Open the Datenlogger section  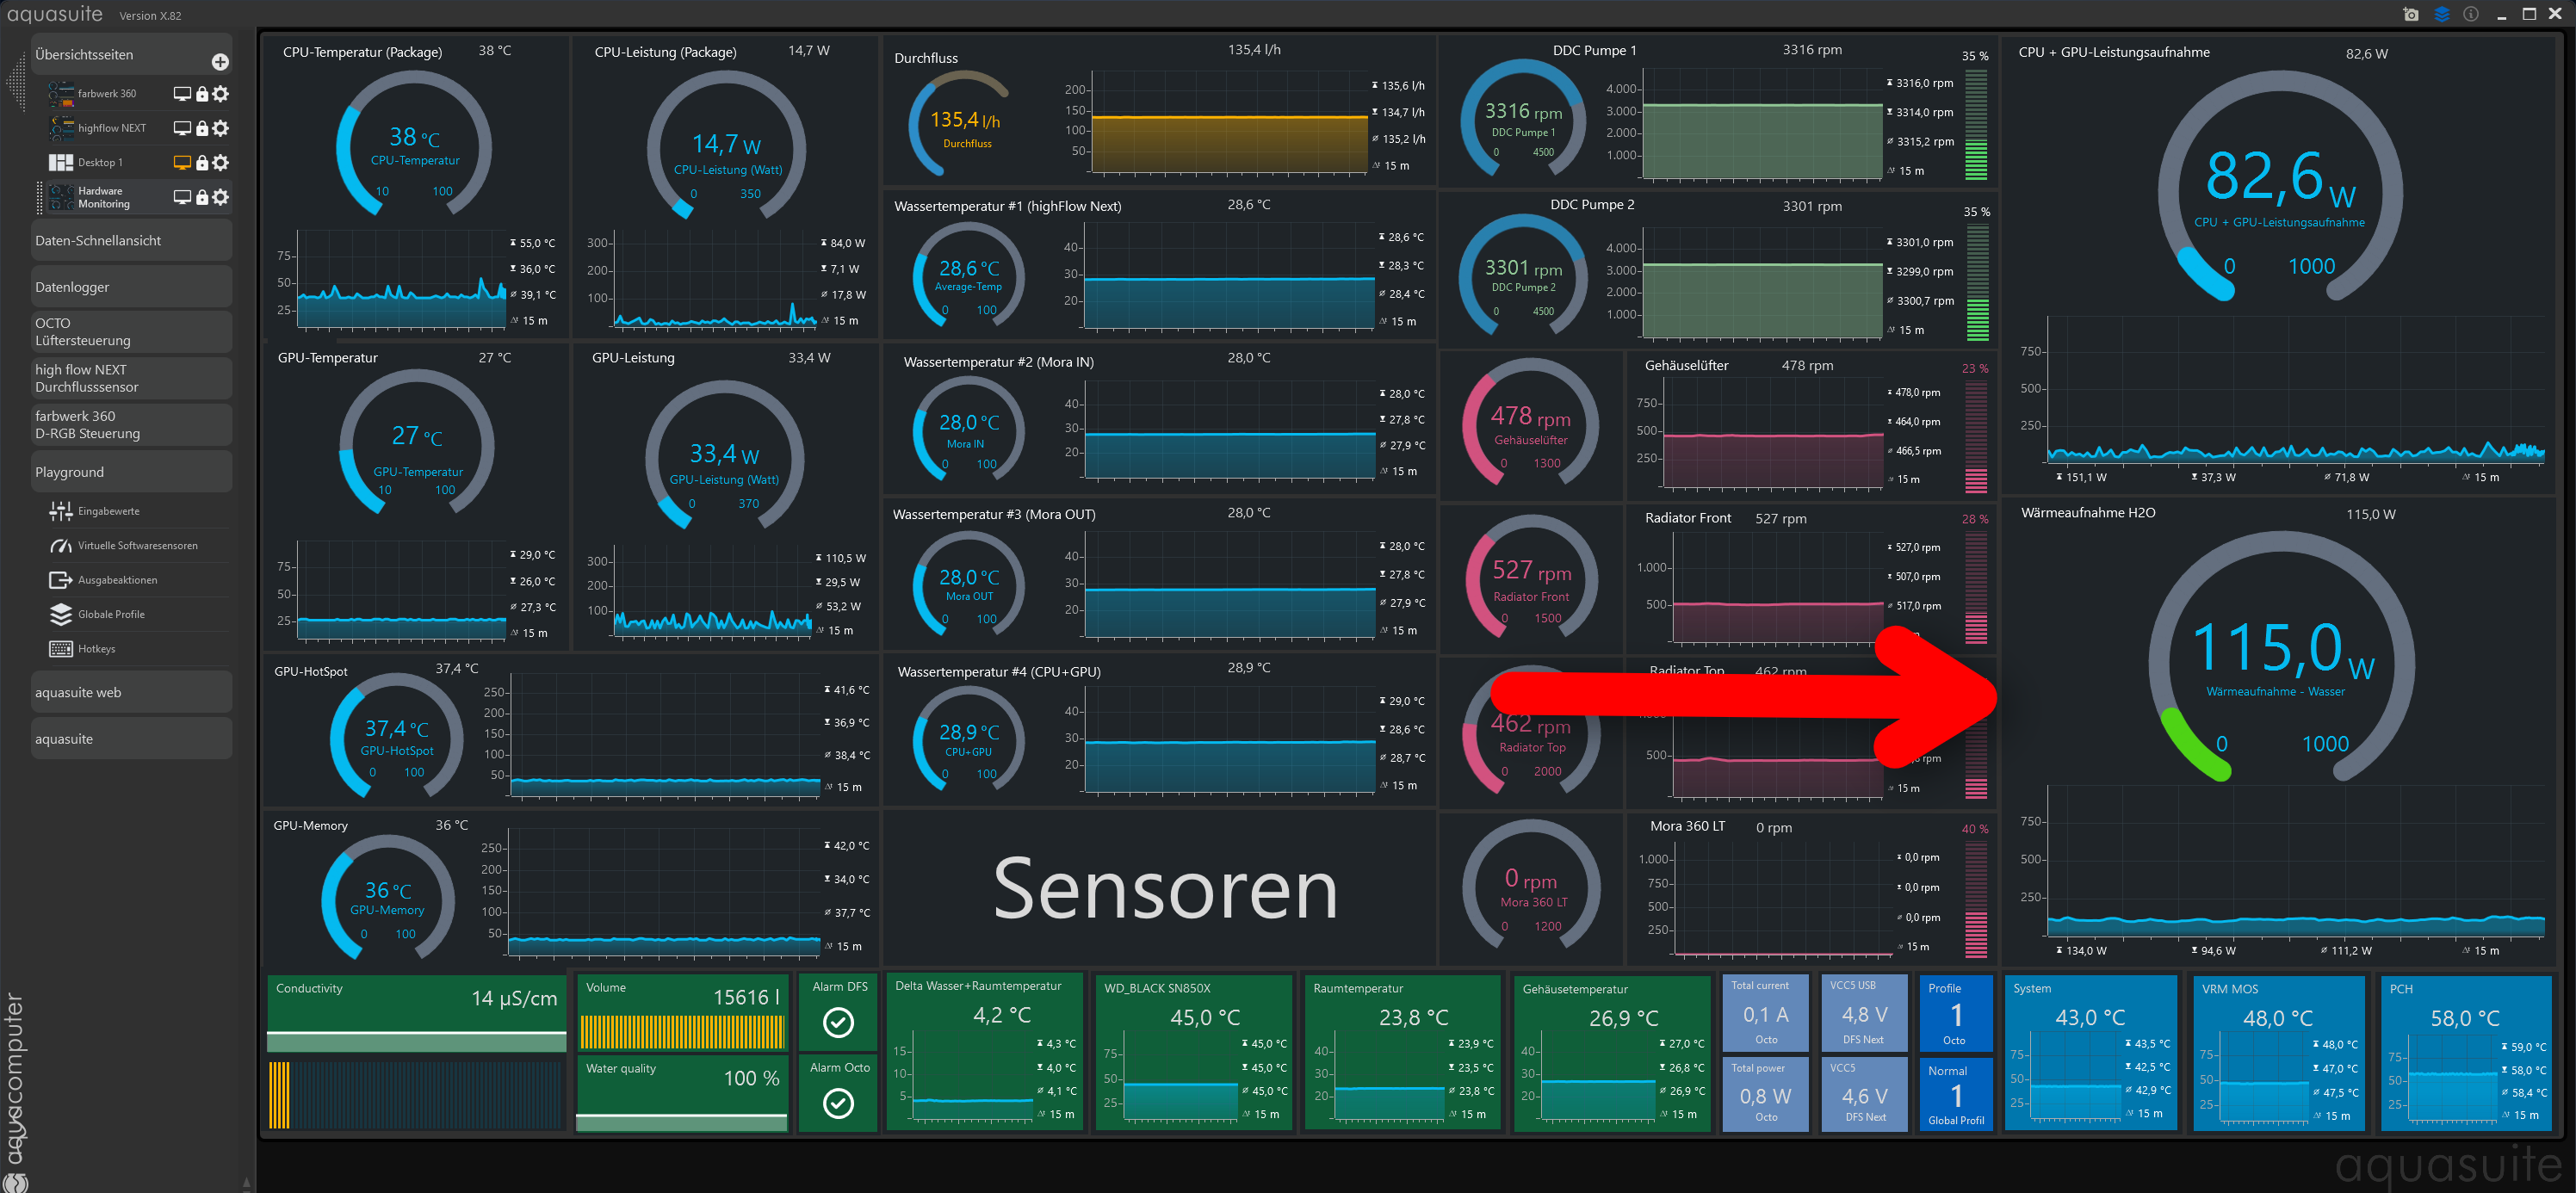point(131,287)
